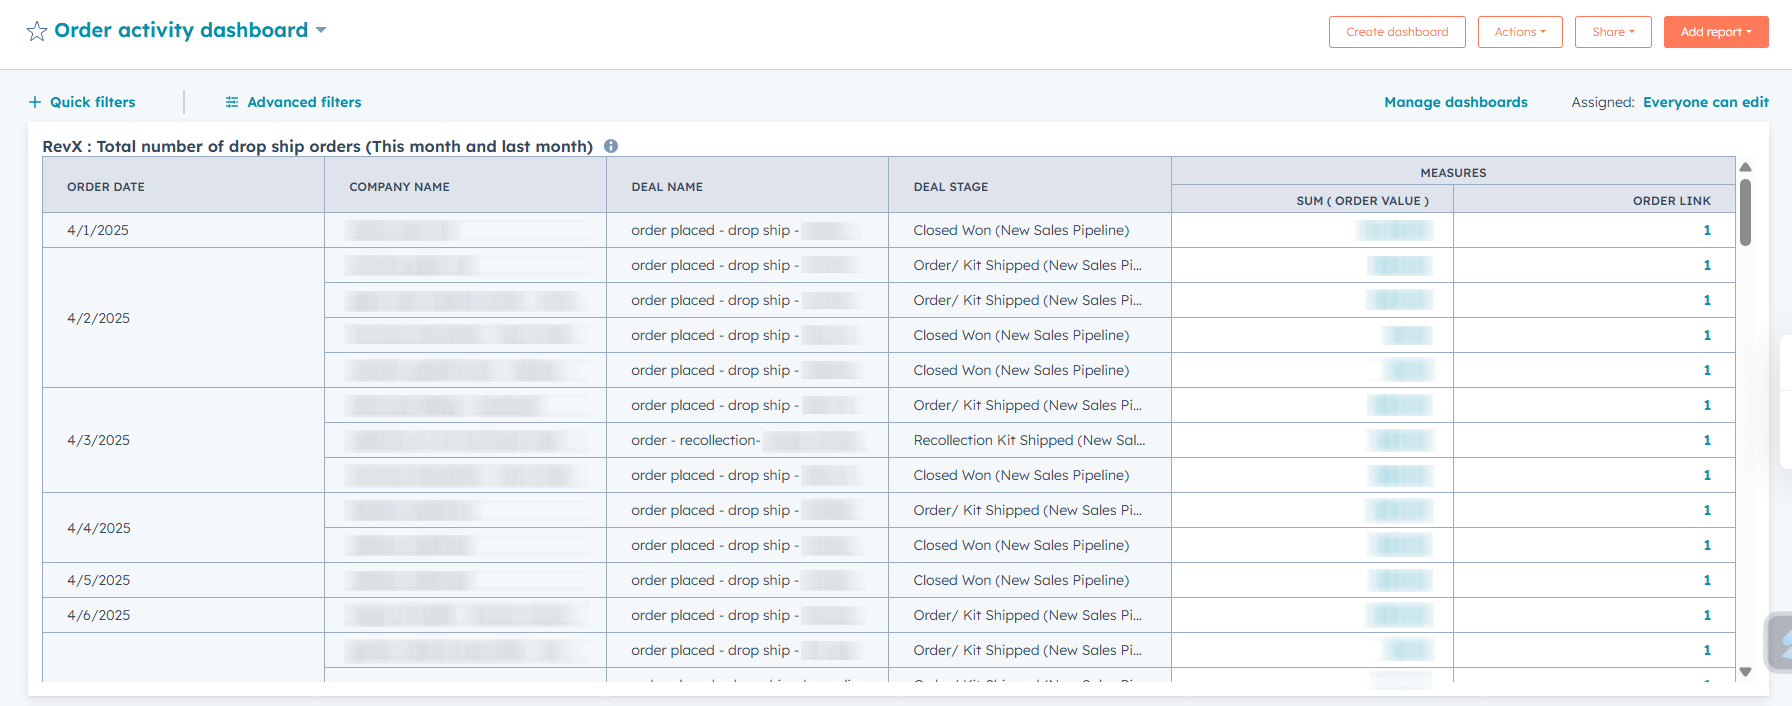The height and width of the screenshot is (706, 1792).
Task: Select the 4/4/2025 order date cell
Action: [183, 528]
